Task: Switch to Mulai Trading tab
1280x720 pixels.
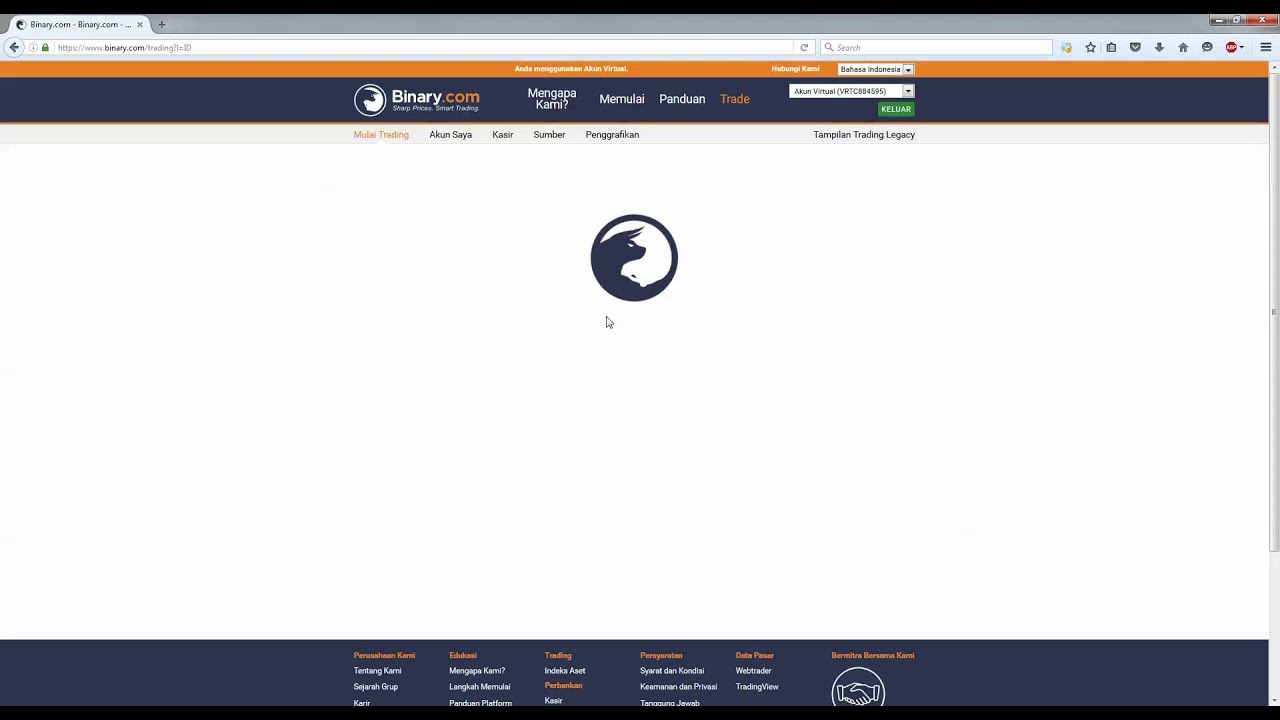Action: pyautogui.click(x=381, y=135)
